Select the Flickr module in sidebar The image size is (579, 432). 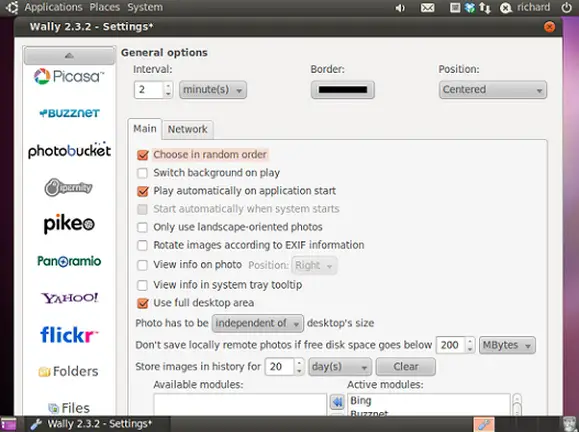pos(69,335)
